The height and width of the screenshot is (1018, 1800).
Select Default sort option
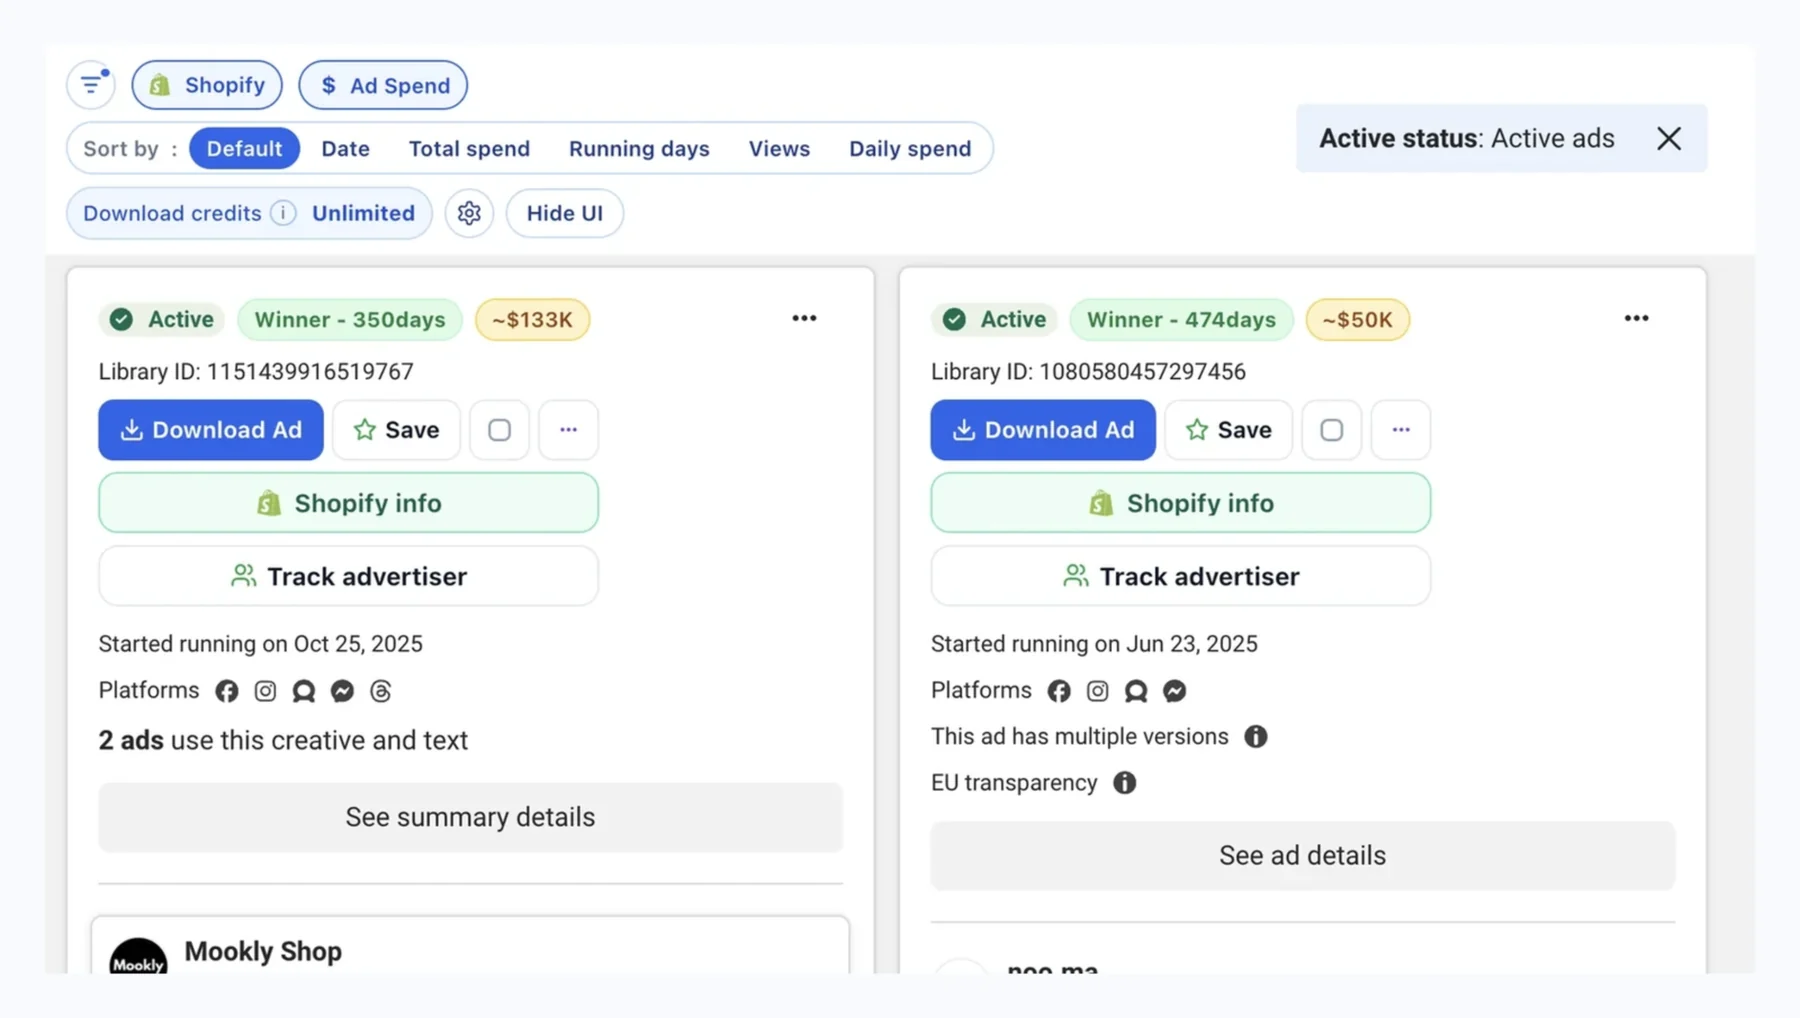[x=244, y=148]
